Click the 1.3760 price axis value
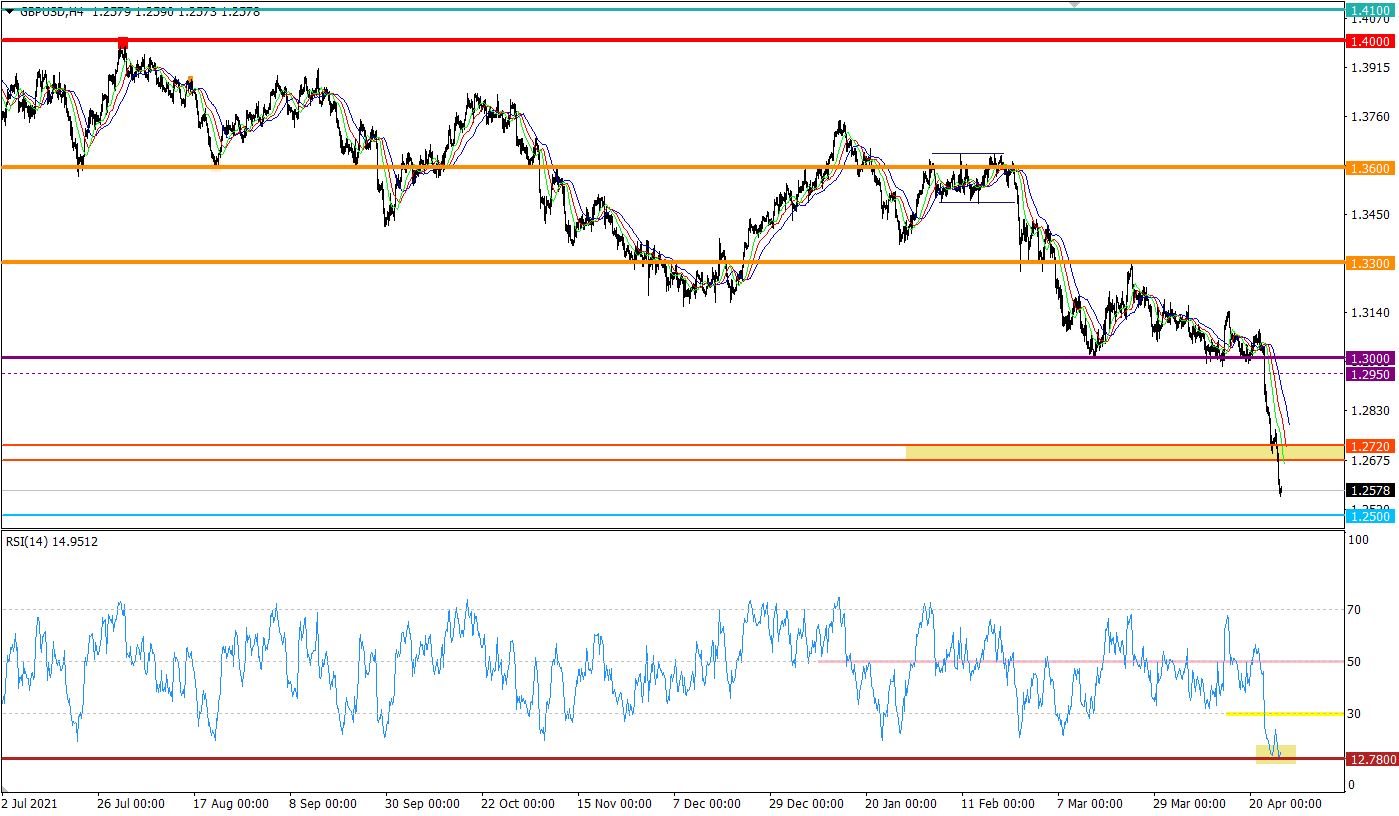 tap(1370, 116)
